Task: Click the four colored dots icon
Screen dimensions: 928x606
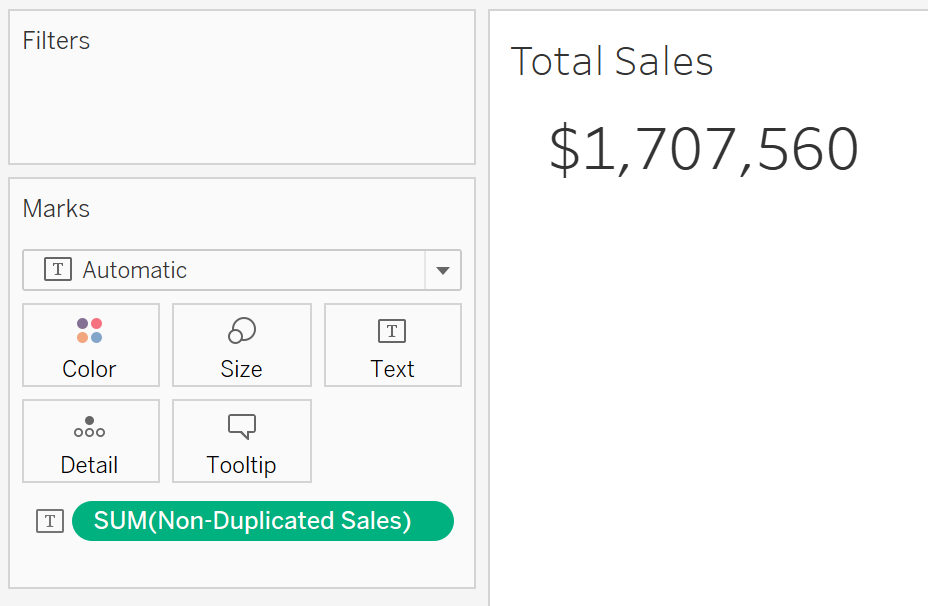Action: pyautogui.click(x=89, y=330)
